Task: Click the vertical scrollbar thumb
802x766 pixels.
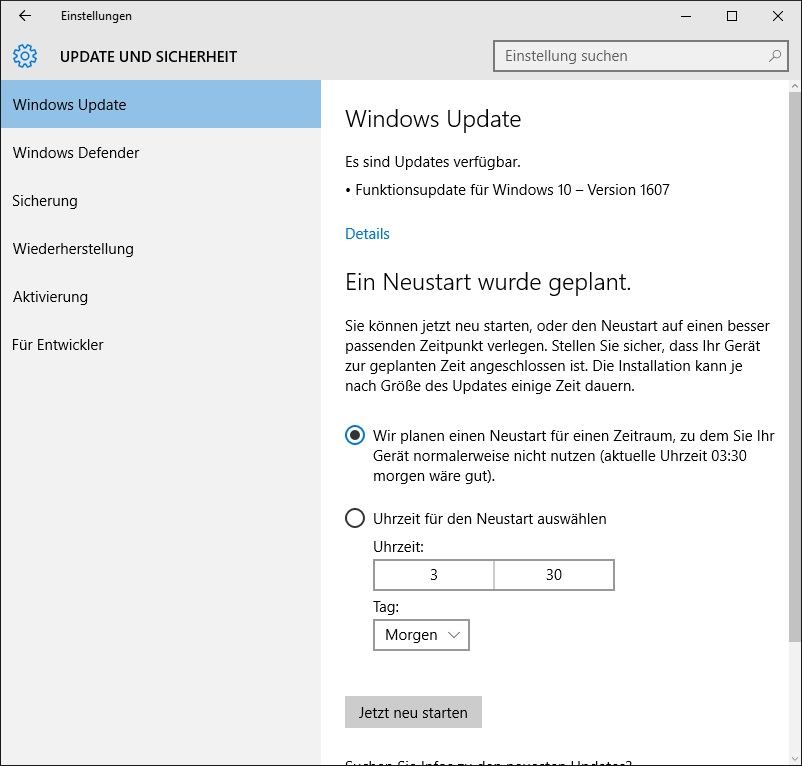Action: [x=794, y=366]
